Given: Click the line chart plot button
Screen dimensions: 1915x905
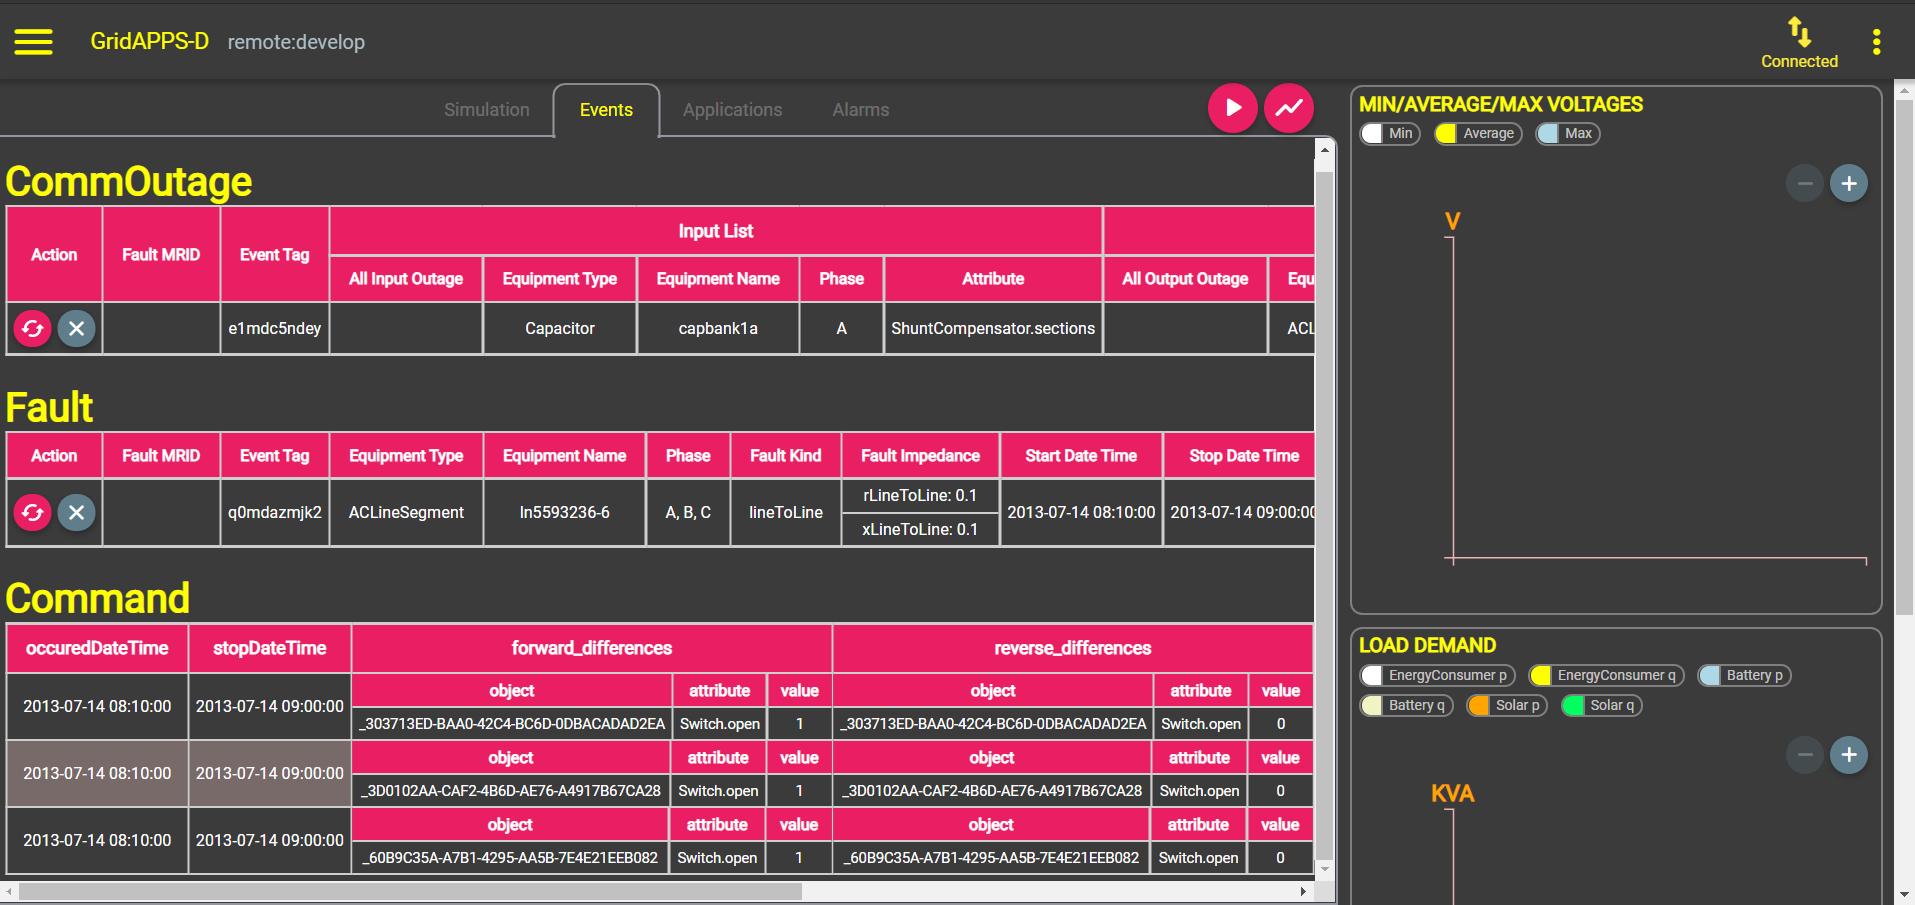Looking at the screenshot, I should click(x=1289, y=108).
